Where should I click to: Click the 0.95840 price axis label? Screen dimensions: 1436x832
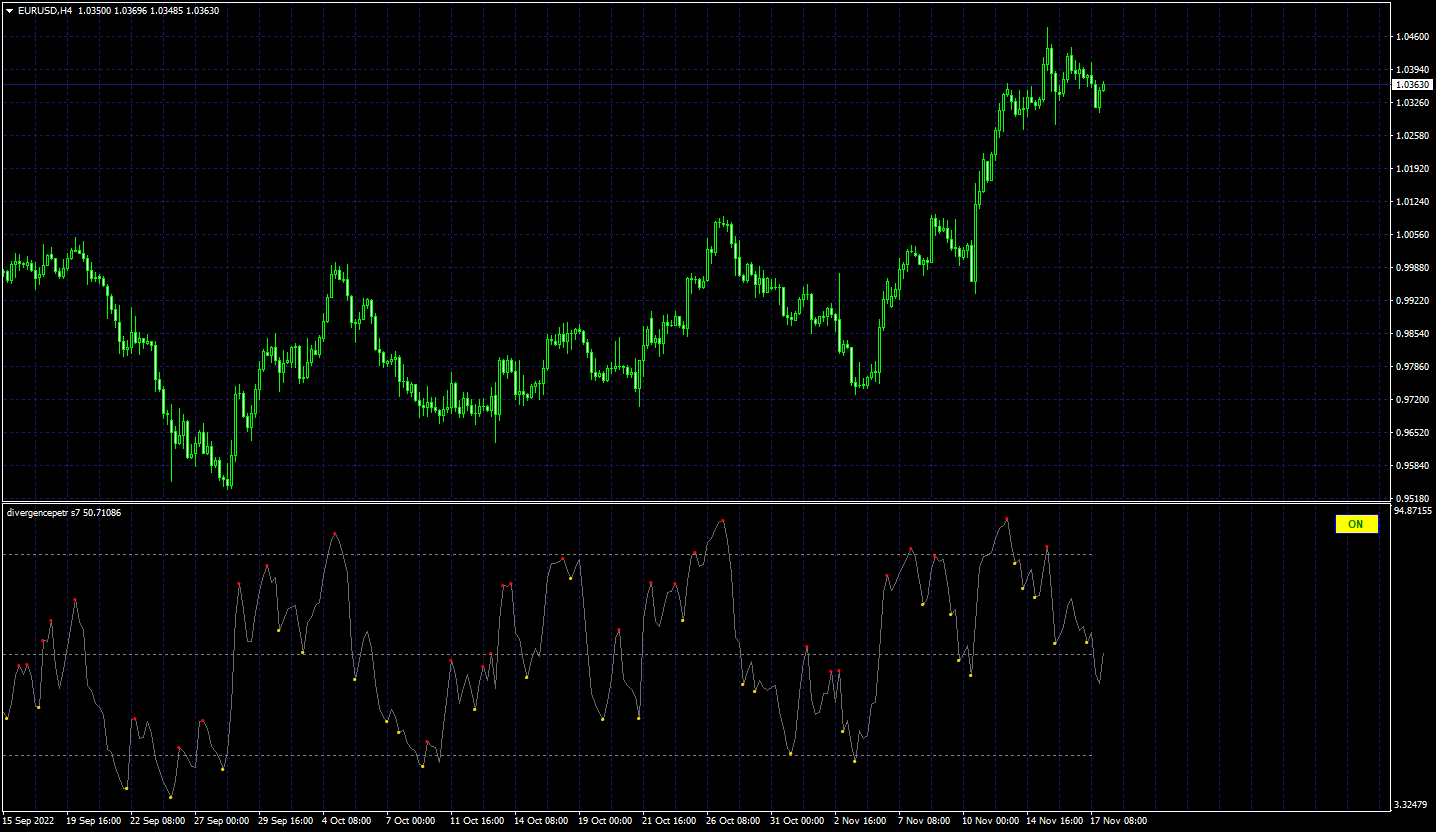1412,466
